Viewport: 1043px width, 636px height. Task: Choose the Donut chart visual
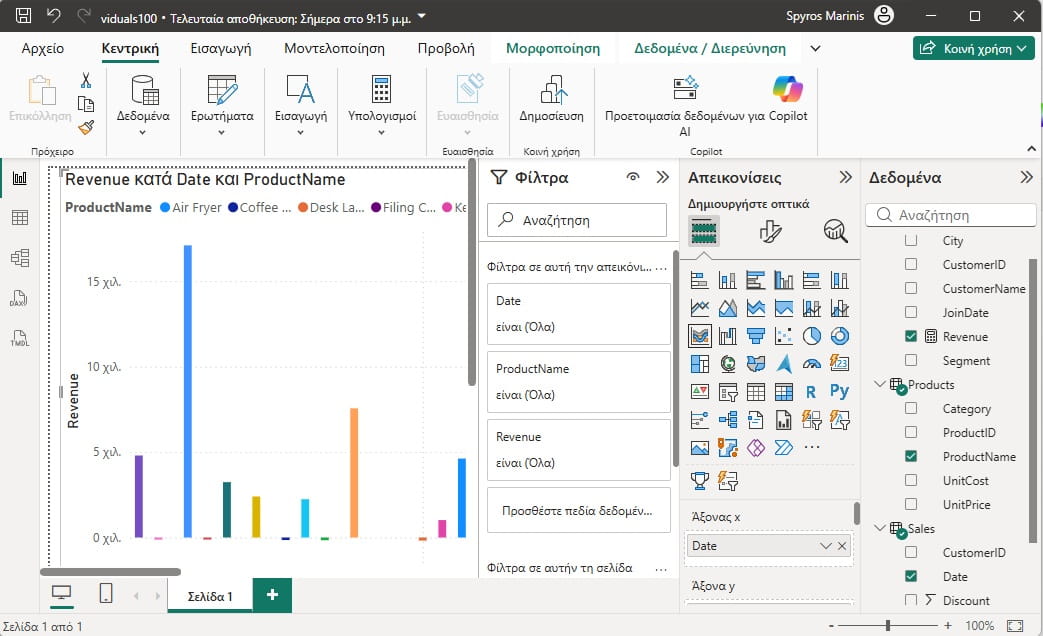[x=839, y=336]
